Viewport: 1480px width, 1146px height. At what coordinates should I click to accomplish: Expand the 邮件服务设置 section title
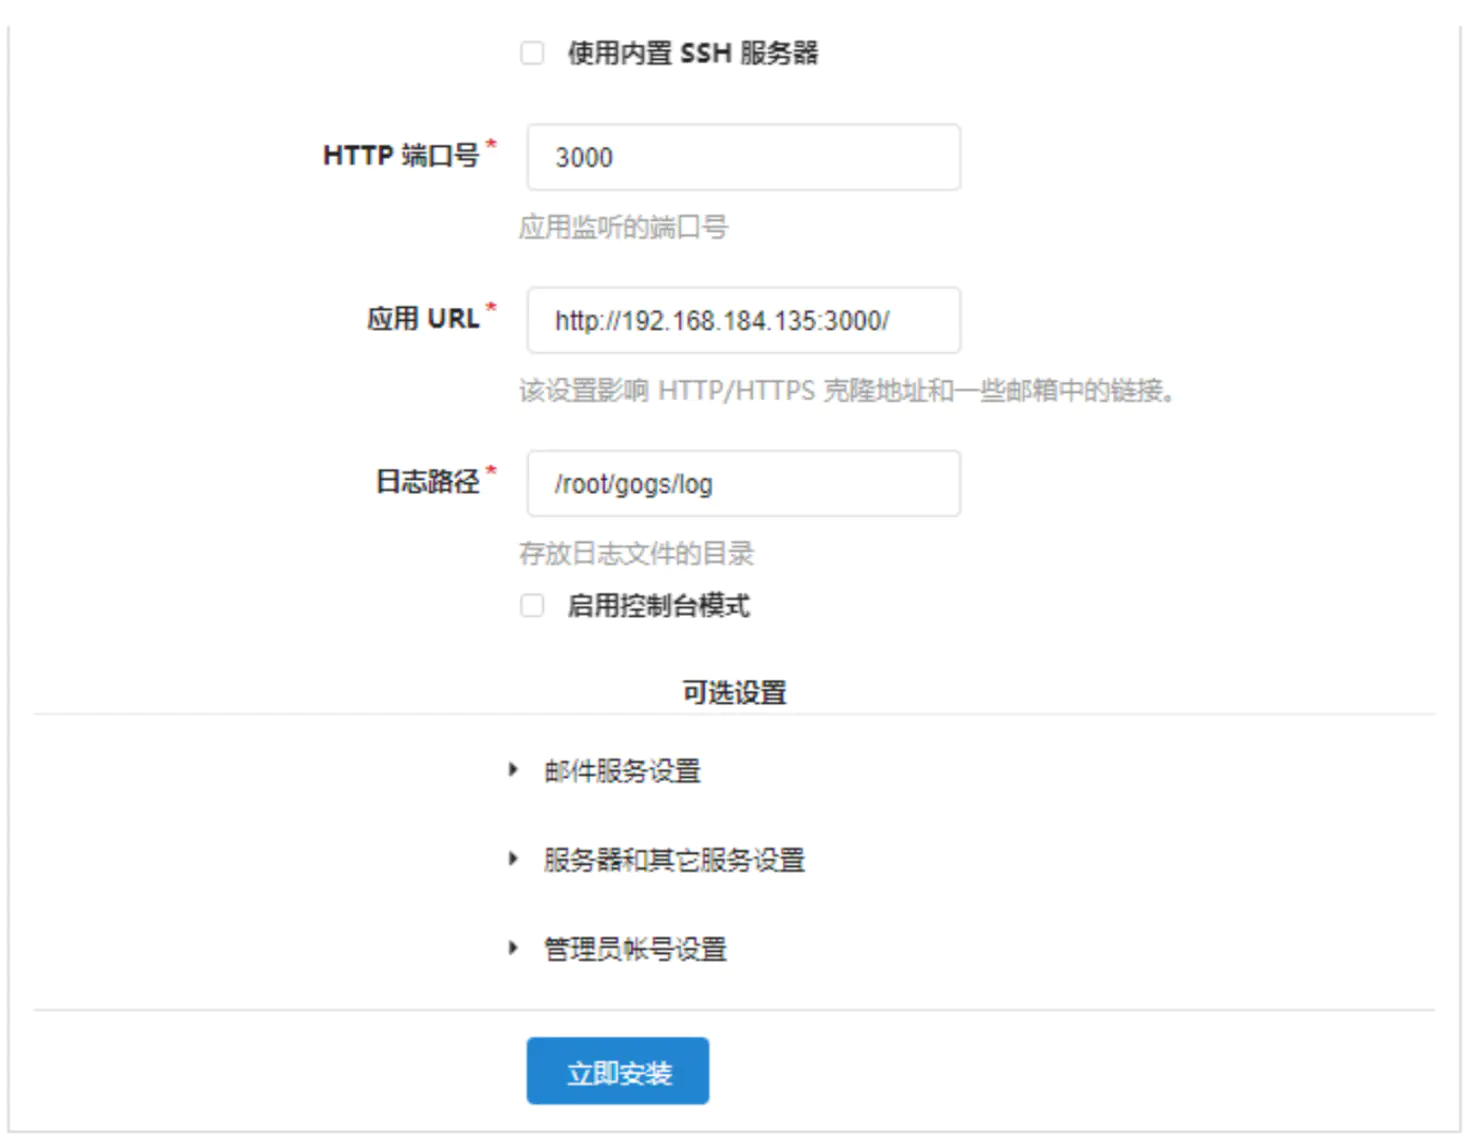click(622, 771)
